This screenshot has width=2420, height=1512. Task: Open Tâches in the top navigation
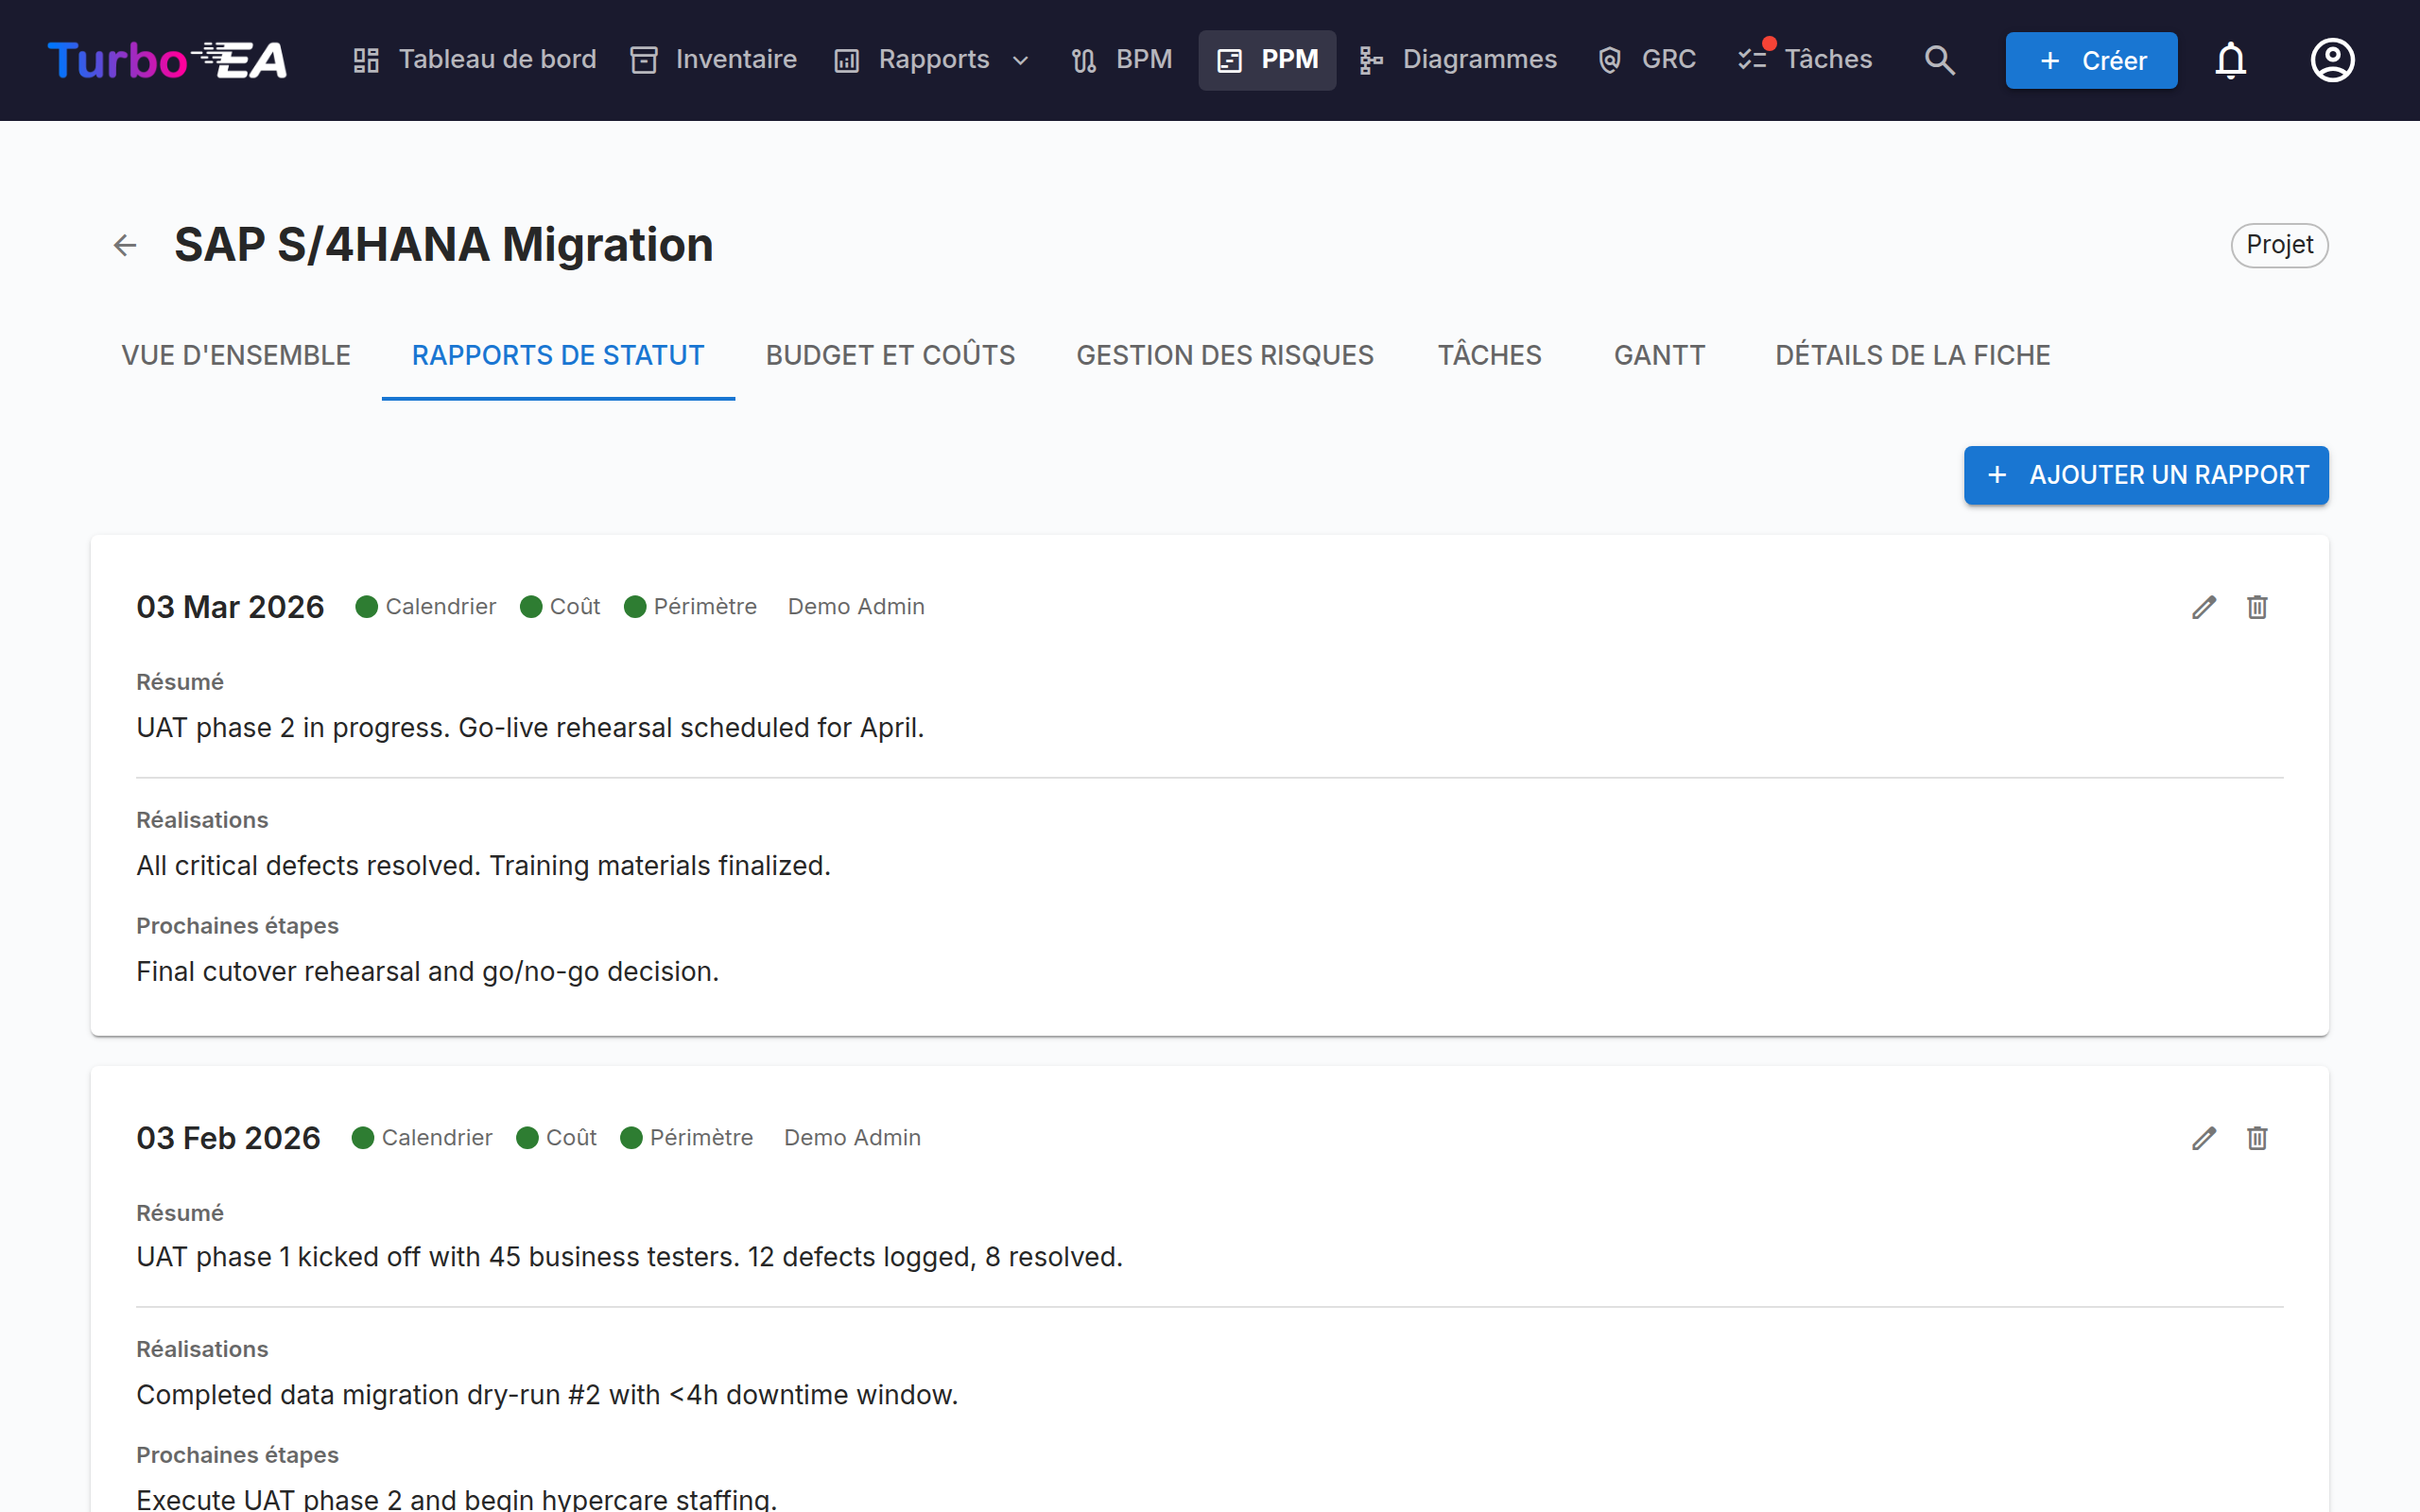[1805, 60]
